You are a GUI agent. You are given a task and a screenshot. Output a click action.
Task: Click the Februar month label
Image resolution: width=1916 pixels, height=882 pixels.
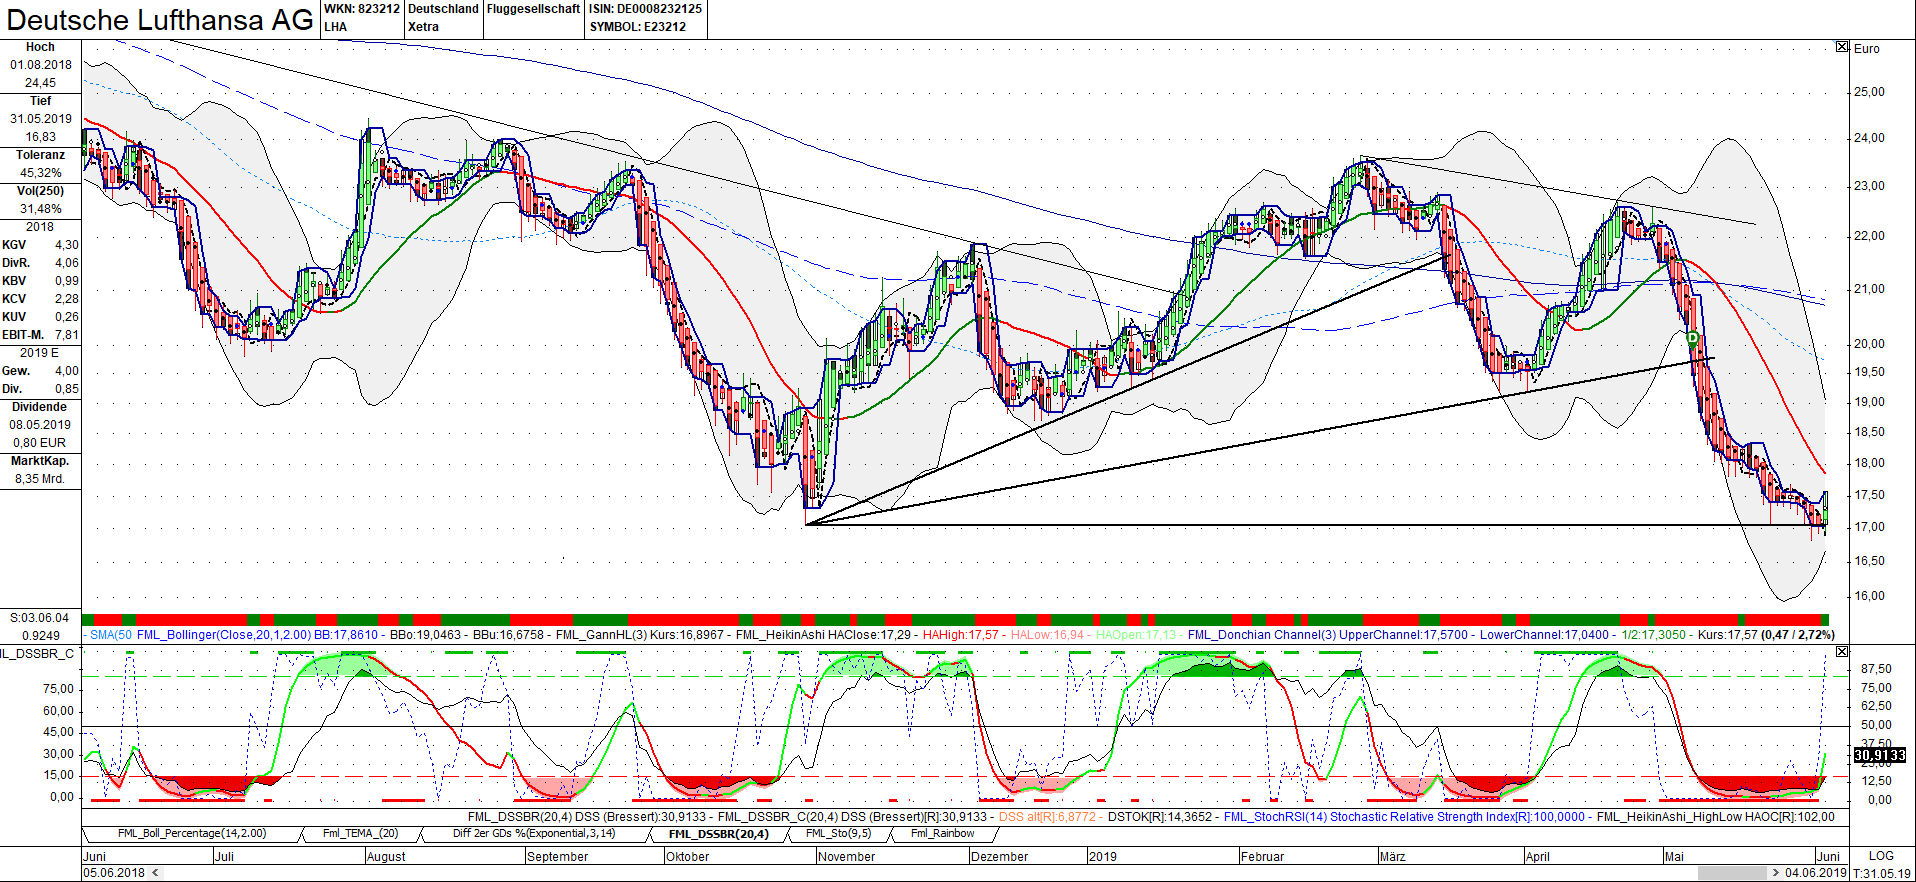1262,856
